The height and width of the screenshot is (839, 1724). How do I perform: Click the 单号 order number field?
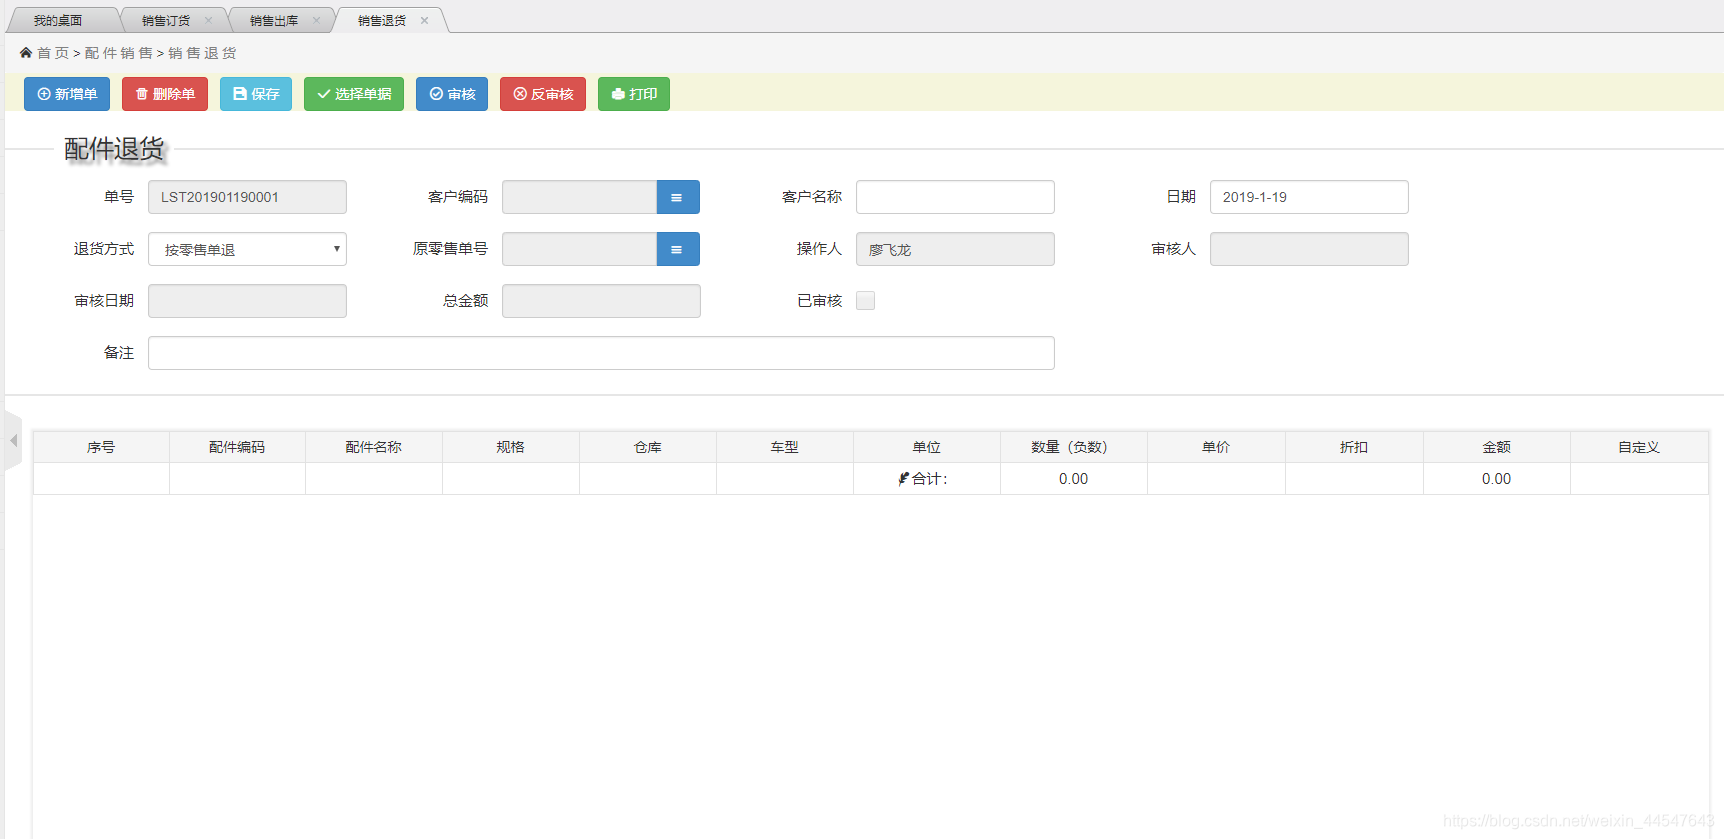pyautogui.click(x=247, y=197)
